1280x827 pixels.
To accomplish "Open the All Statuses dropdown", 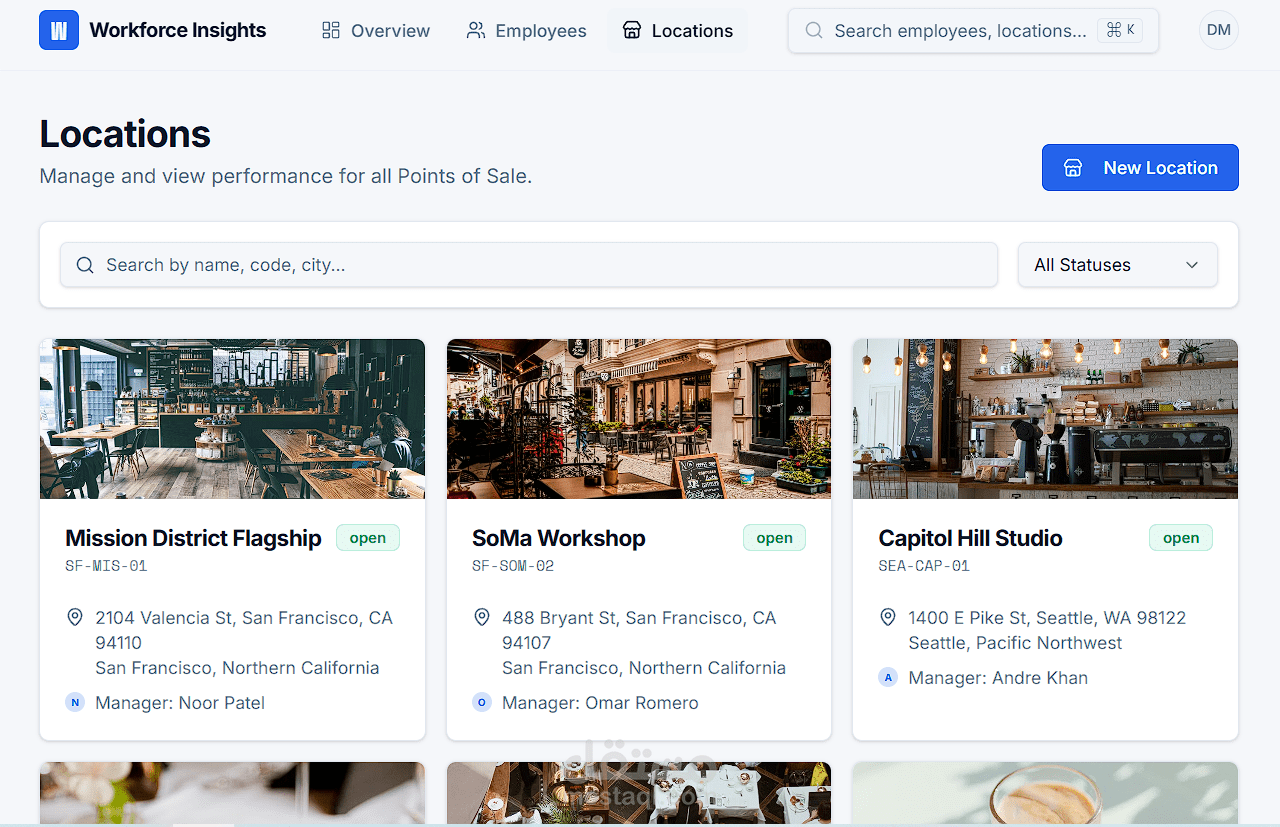I will pos(1118,265).
